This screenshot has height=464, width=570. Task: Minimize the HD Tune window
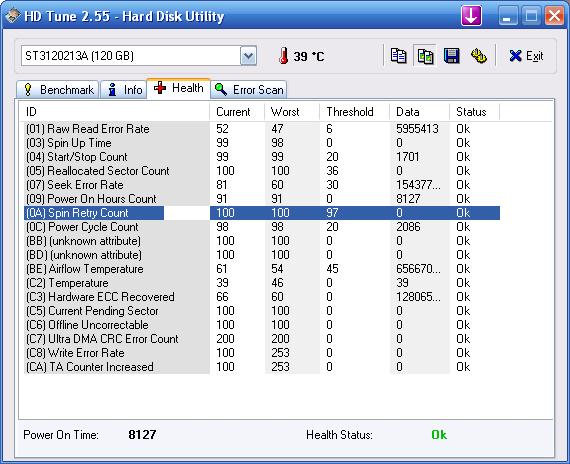click(507, 16)
